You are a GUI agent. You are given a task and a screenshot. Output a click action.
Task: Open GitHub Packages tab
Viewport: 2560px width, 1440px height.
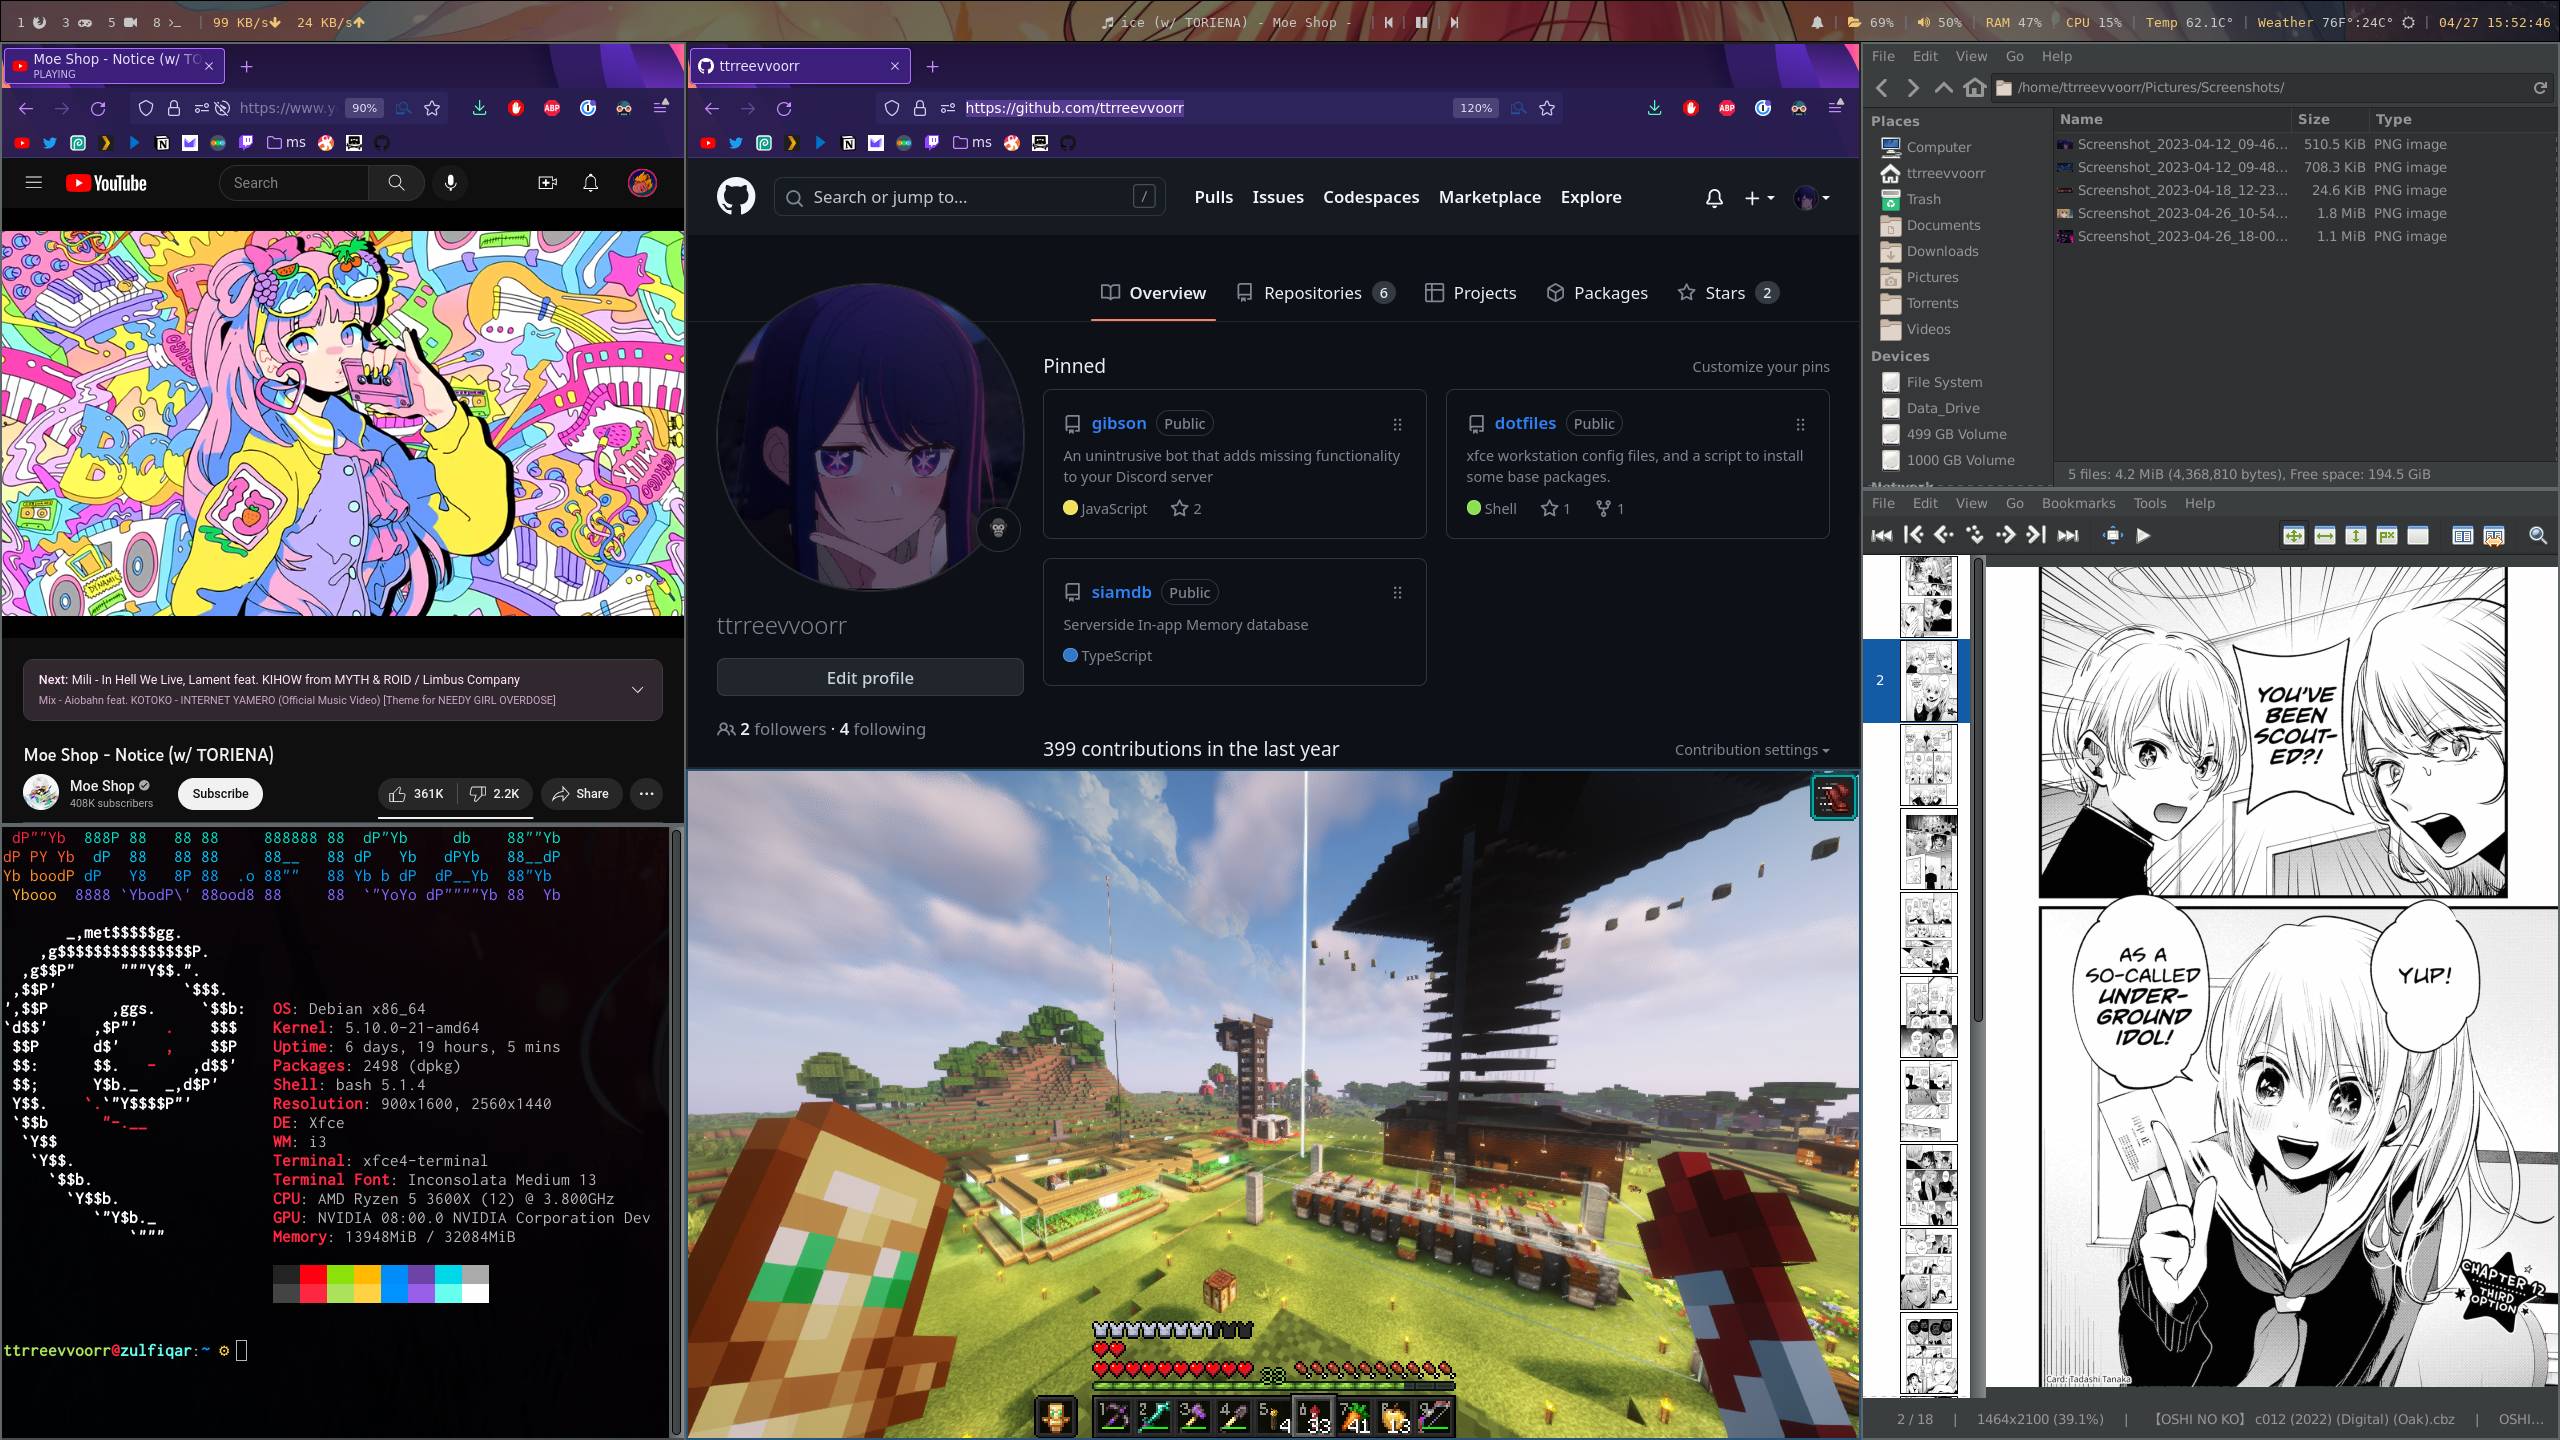click(1597, 293)
